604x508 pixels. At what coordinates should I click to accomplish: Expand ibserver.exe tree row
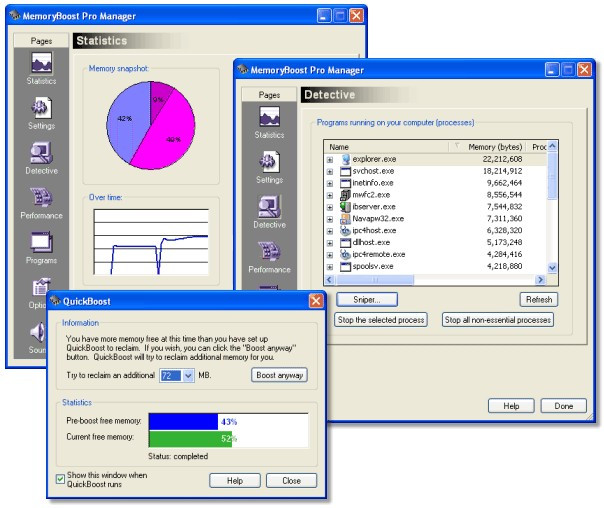coord(330,207)
